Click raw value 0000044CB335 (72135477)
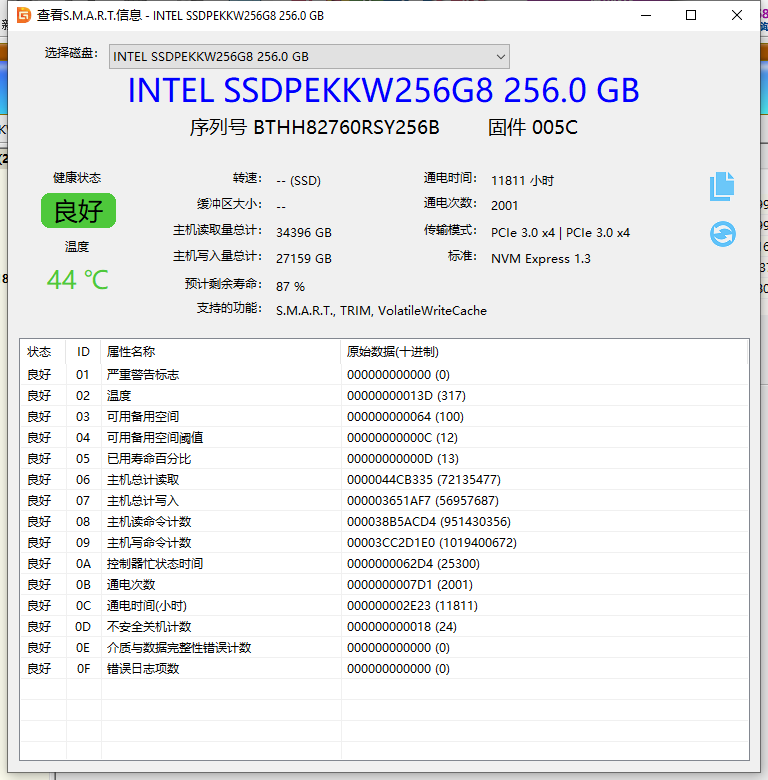 click(x=424, y=480)
